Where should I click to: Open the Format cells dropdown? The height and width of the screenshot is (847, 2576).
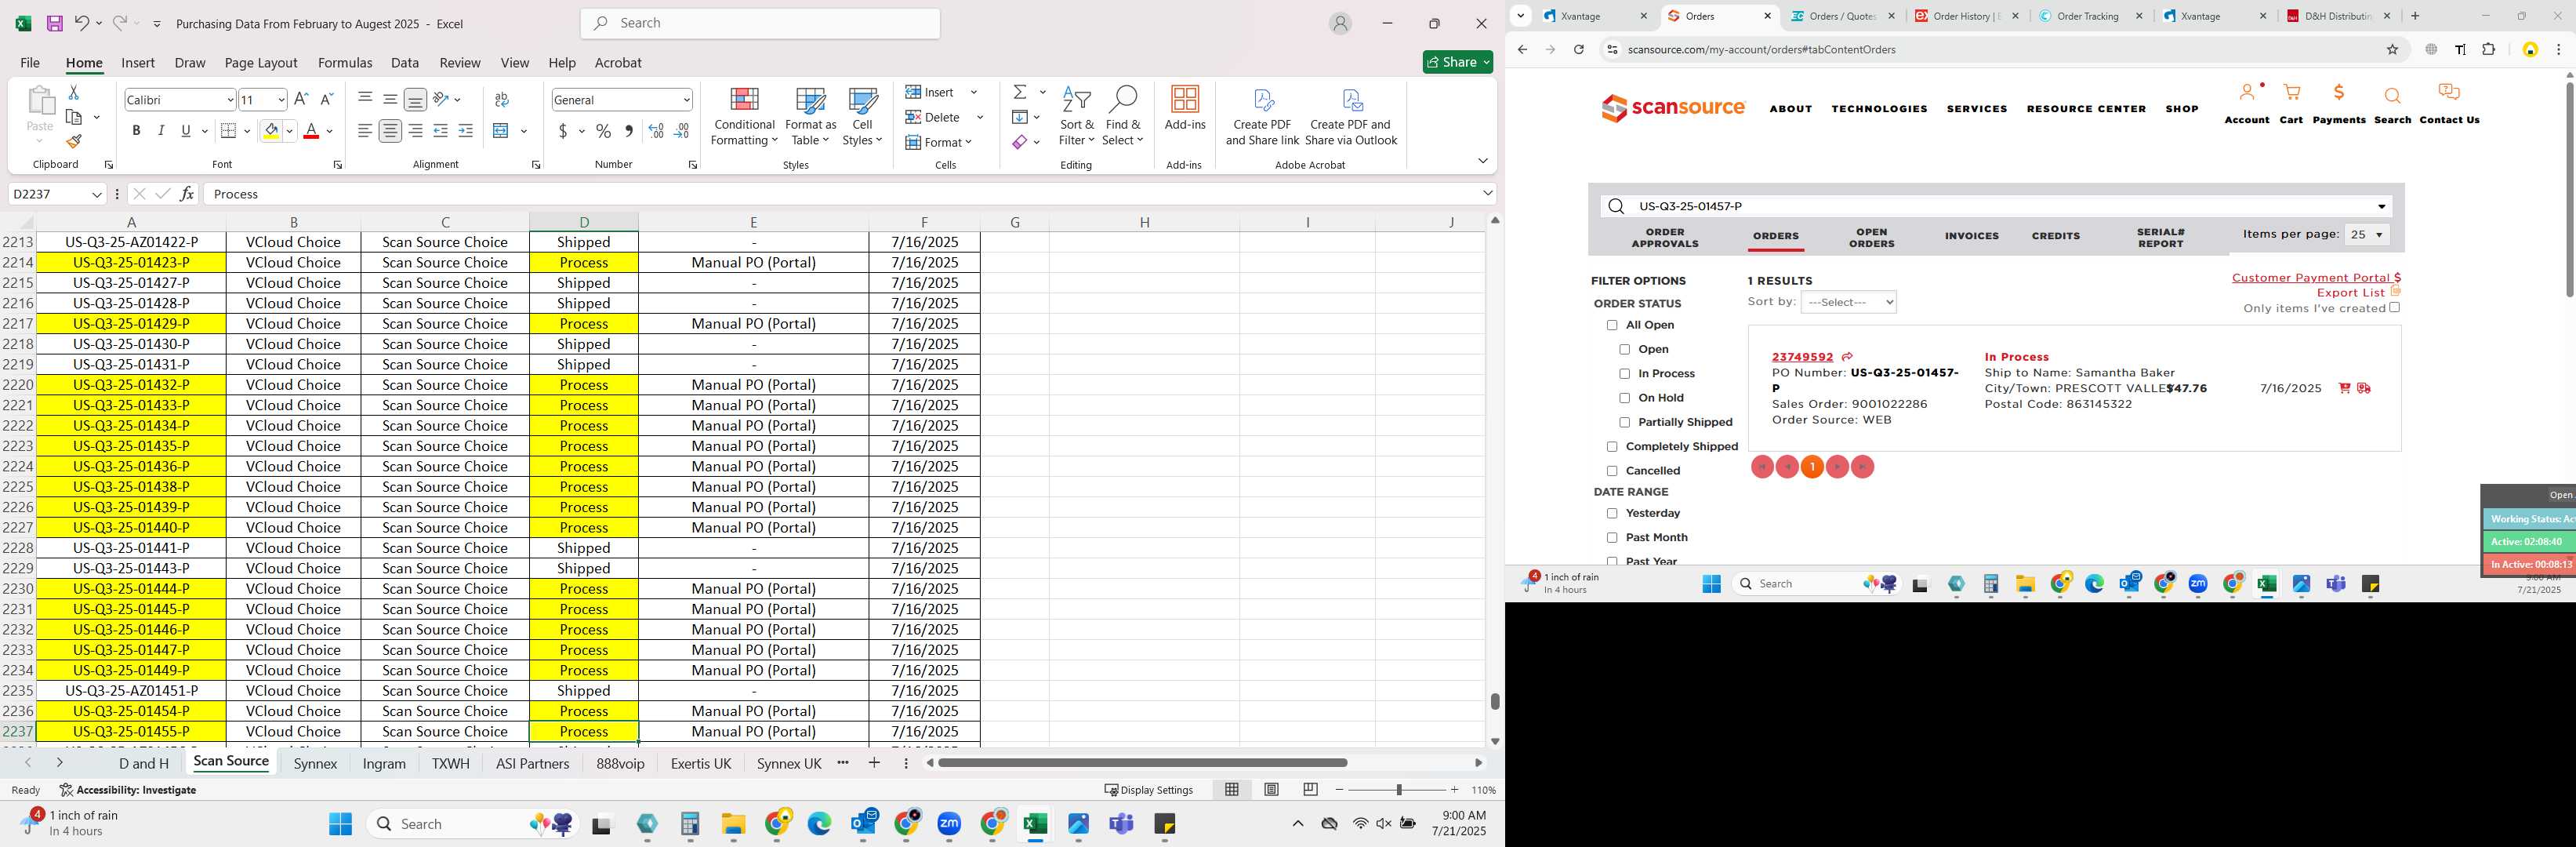[x=939, y=142]
